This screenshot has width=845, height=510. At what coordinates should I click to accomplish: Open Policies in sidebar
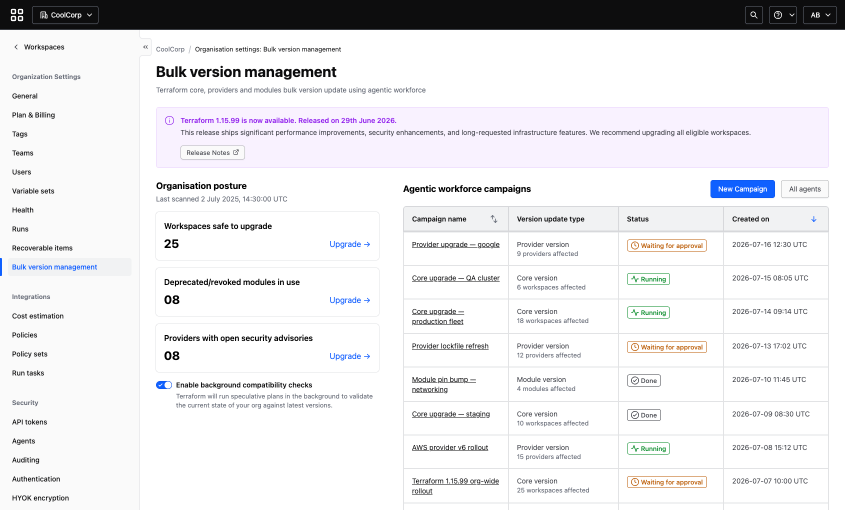[x=24, y=335]
